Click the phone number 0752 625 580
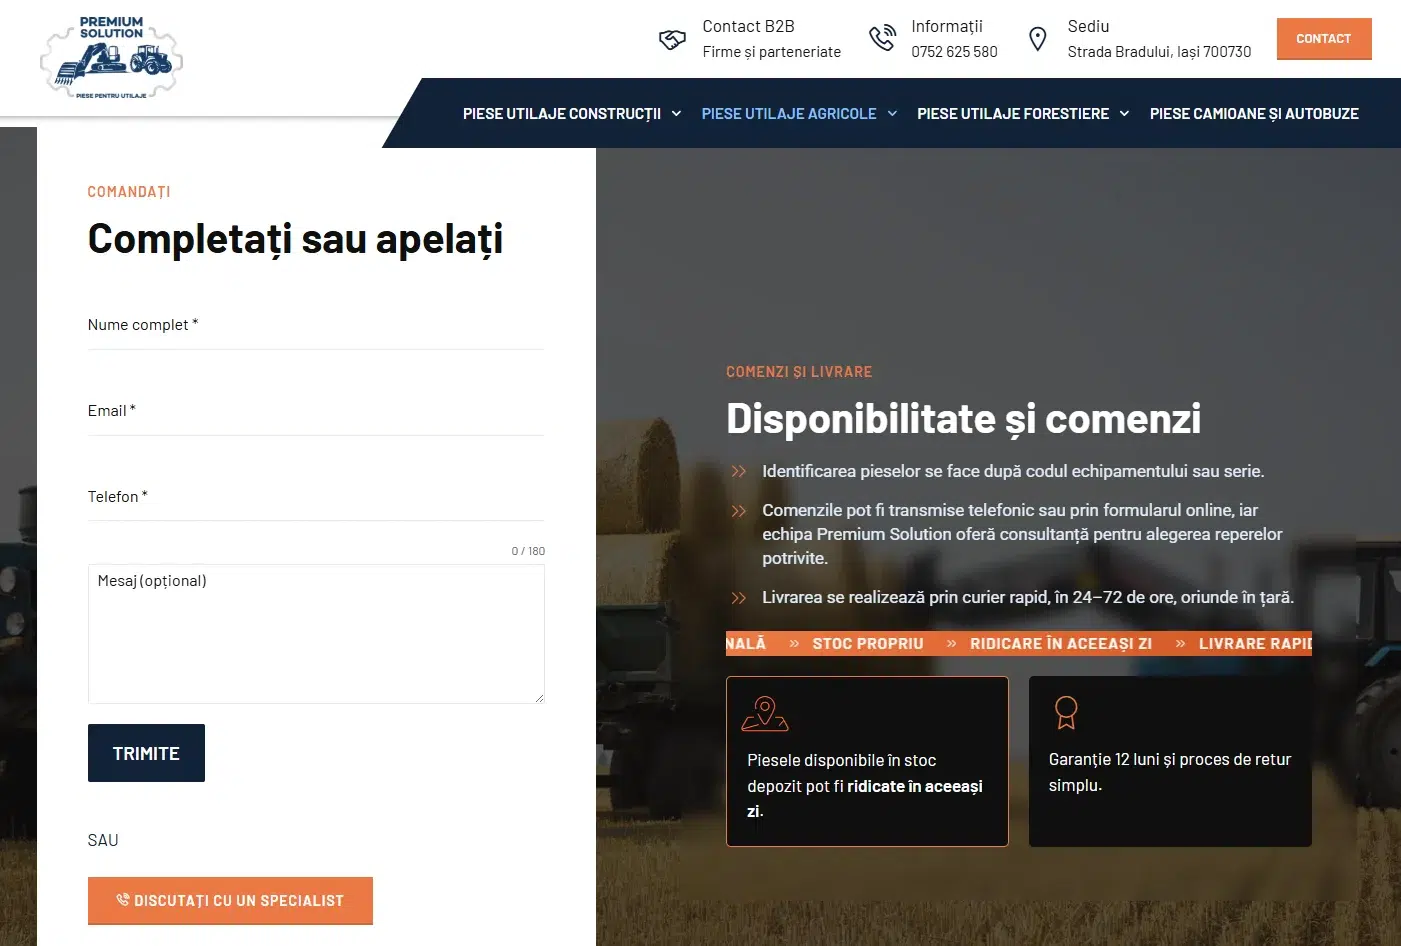The width and height of the screenshot is (1401, 946). (954, 52)
